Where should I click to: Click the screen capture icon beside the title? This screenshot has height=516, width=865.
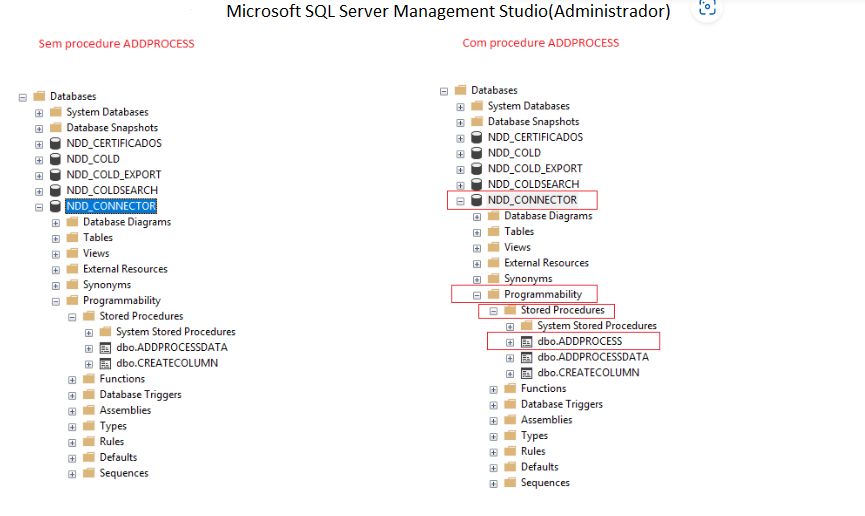[708, 8]
